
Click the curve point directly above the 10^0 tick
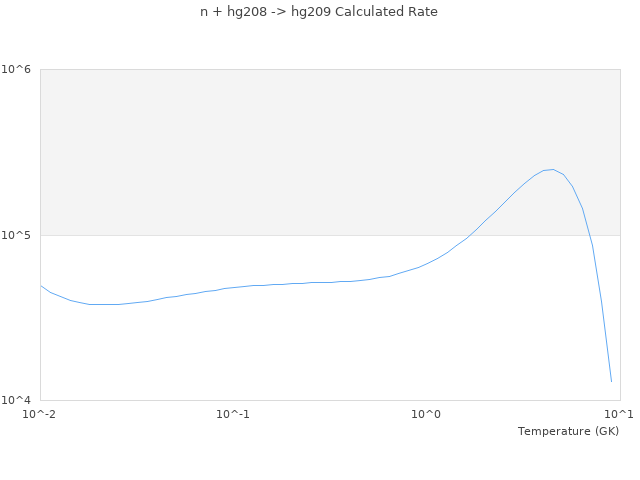(x=426, y=264)
